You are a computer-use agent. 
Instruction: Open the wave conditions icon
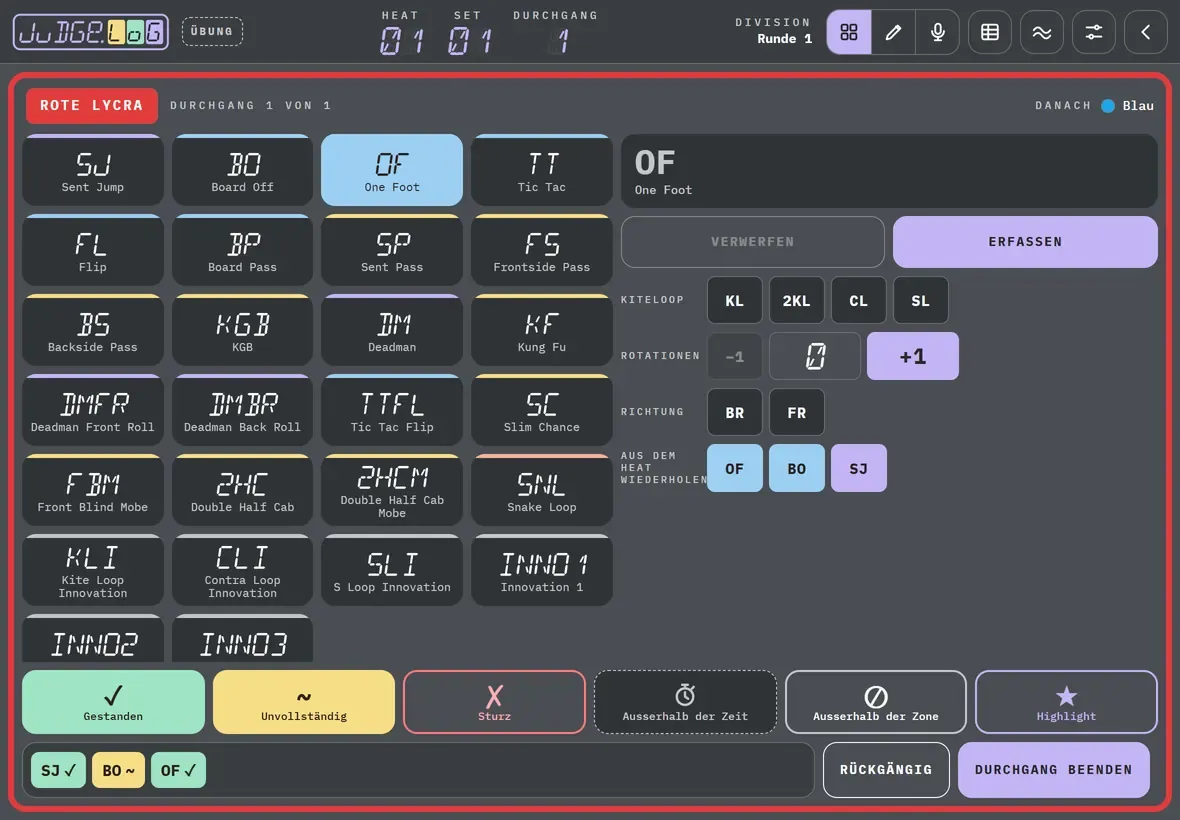(x=1042, y=32)
